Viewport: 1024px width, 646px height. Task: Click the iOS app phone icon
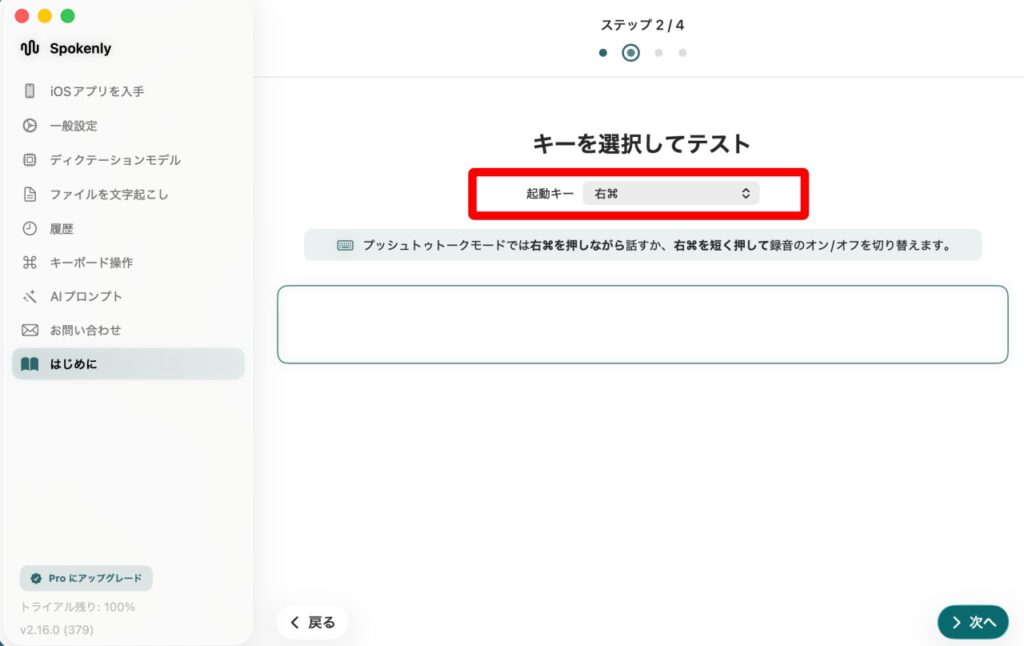(30, 91)
